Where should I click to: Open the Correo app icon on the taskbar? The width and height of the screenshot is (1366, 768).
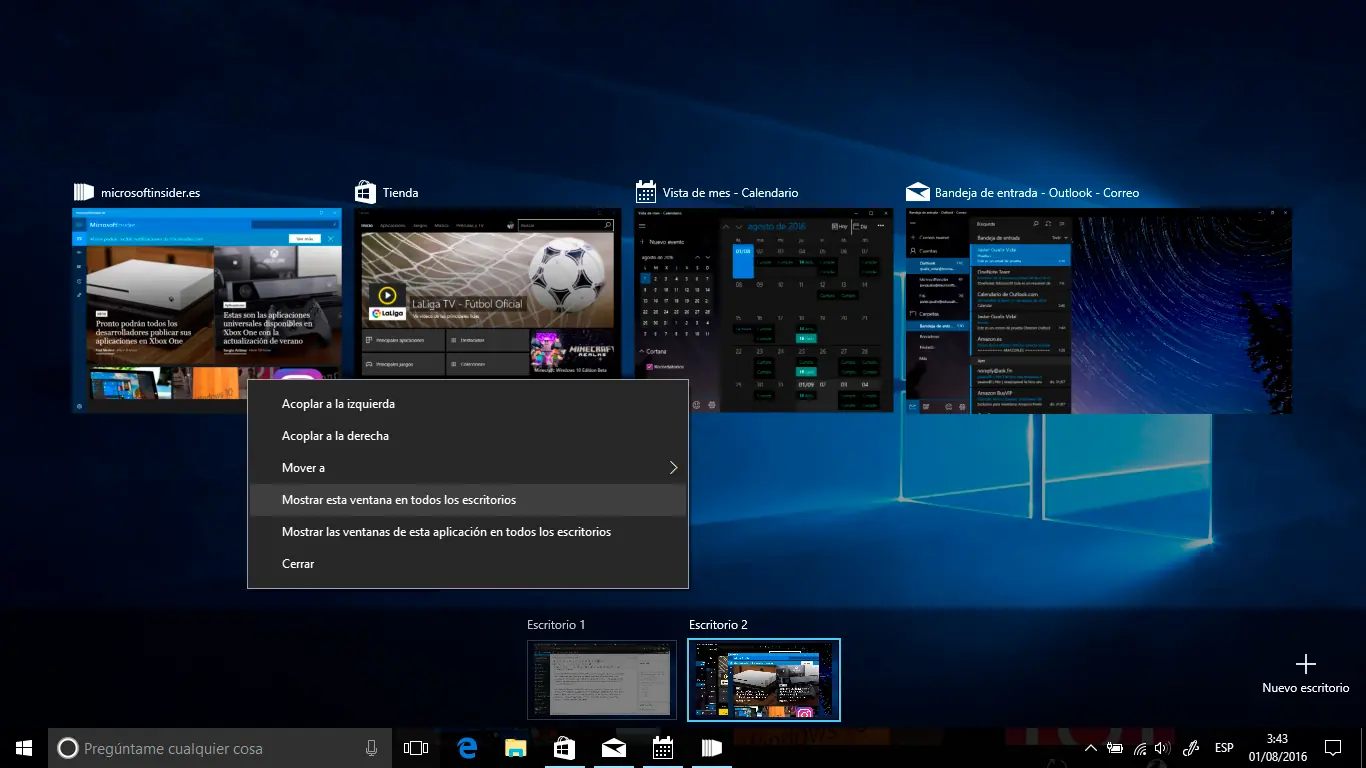tap(613, 747)
